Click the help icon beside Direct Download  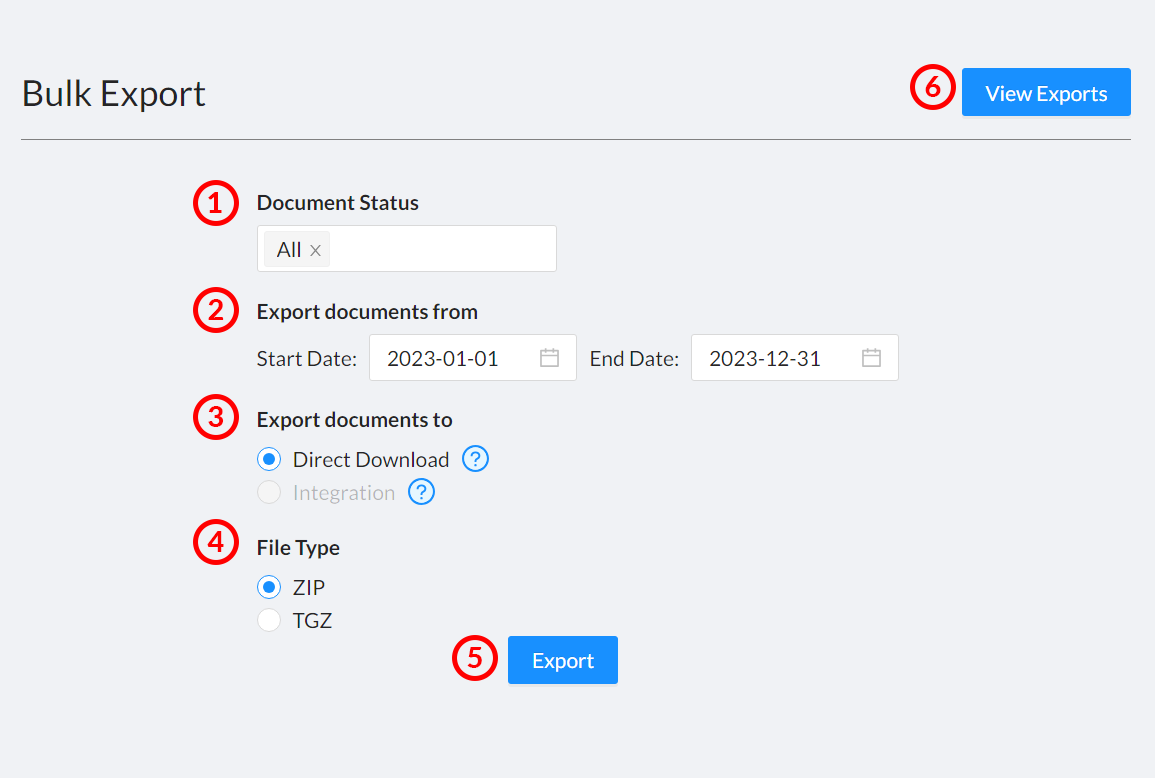[x=475, y=459]
